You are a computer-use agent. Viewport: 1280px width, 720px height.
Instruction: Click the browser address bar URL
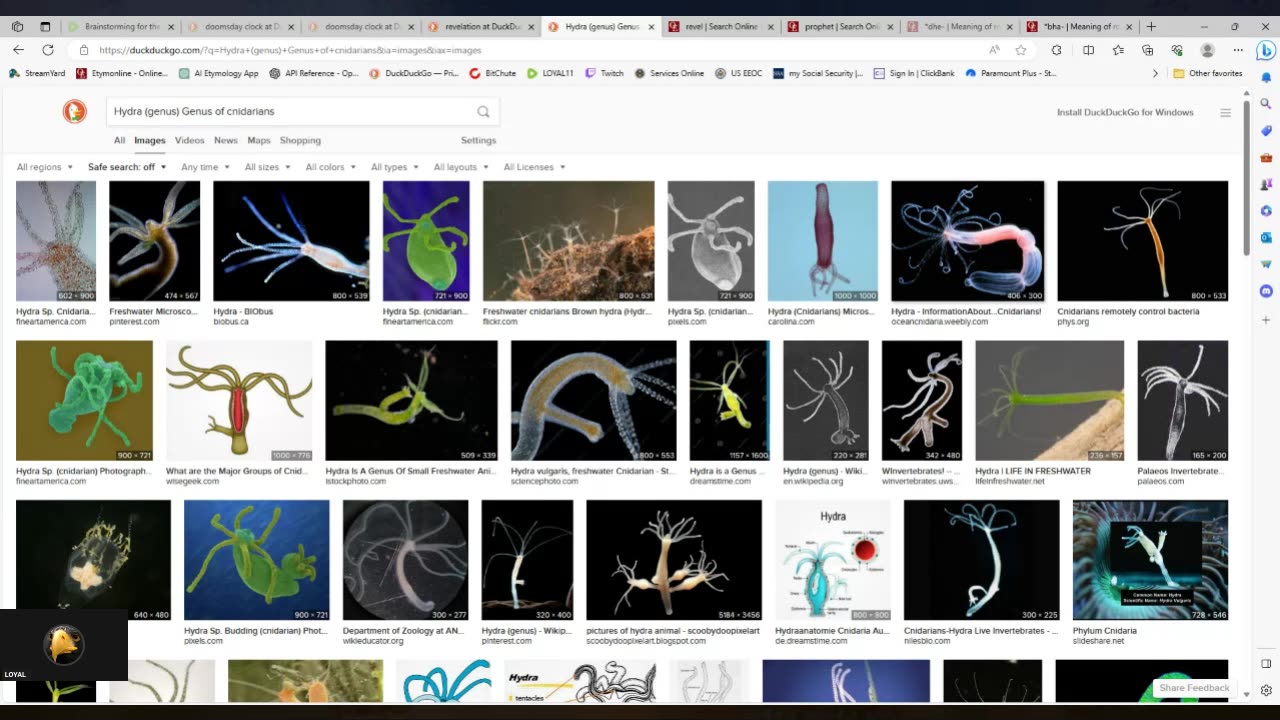(290, 50)
